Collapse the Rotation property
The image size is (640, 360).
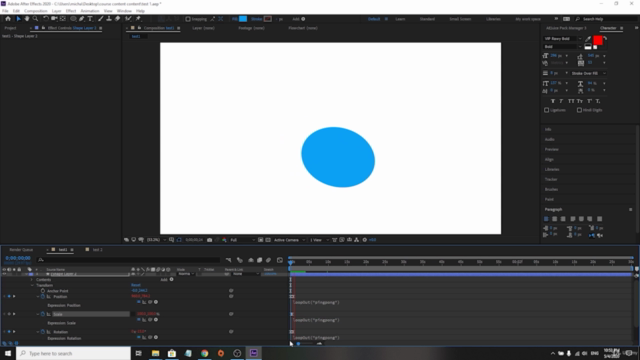(38, 332)
